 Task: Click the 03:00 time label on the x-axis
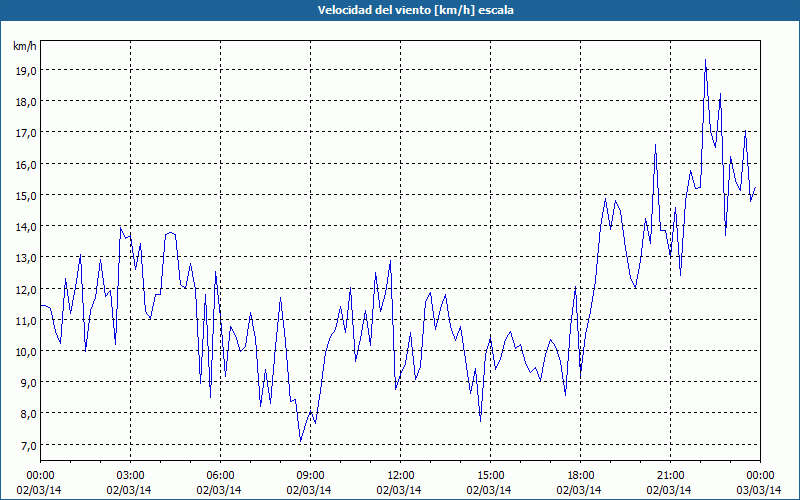point(131,476)
